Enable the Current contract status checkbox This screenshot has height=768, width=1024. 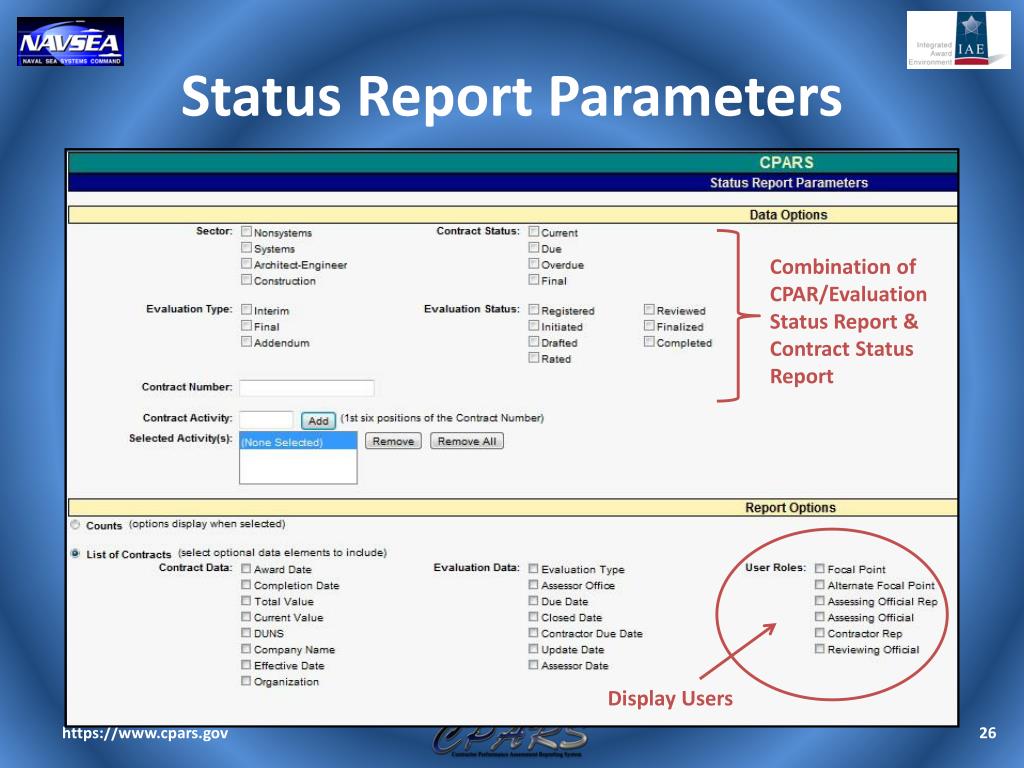tap(534, 231)
